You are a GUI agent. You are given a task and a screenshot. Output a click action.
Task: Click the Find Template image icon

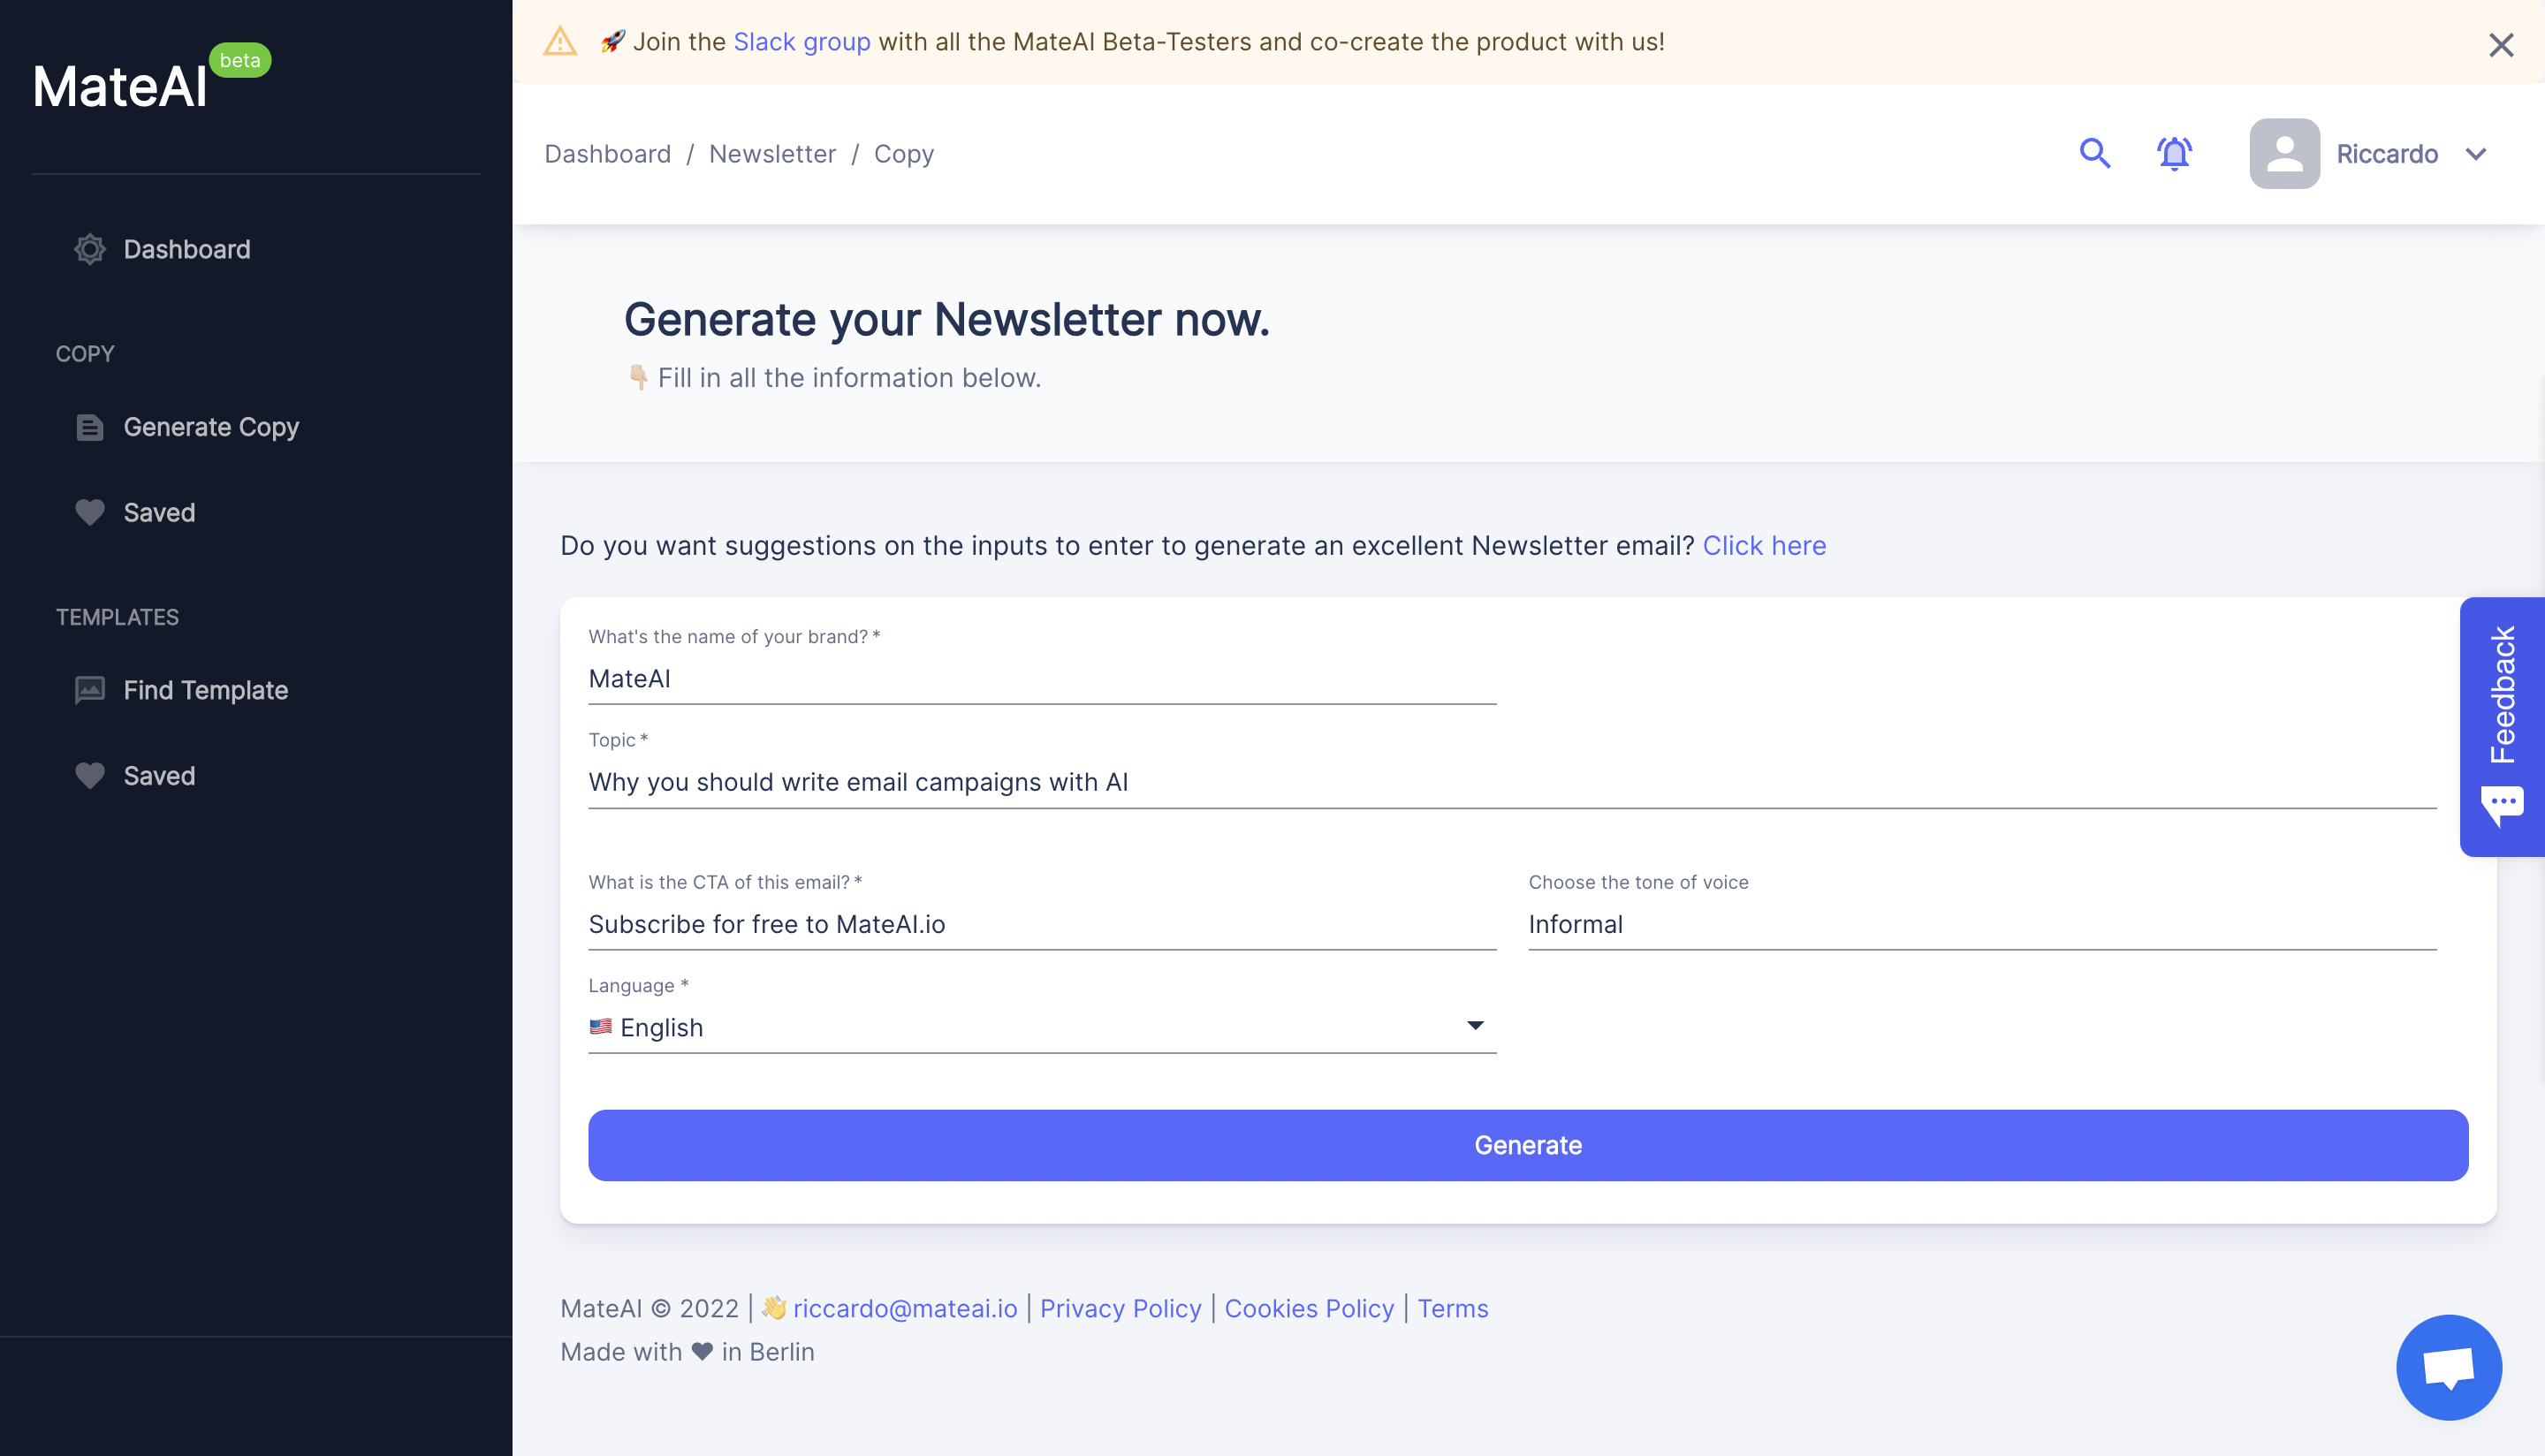(90, 690)
